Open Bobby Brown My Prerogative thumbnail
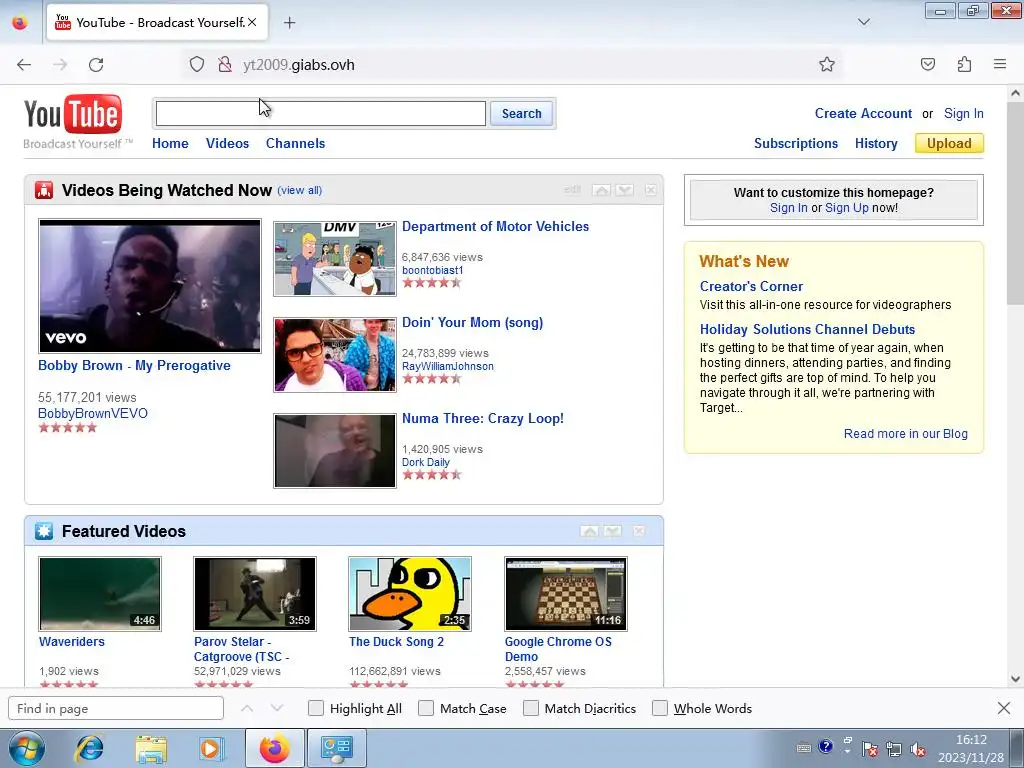 (150, 286)
